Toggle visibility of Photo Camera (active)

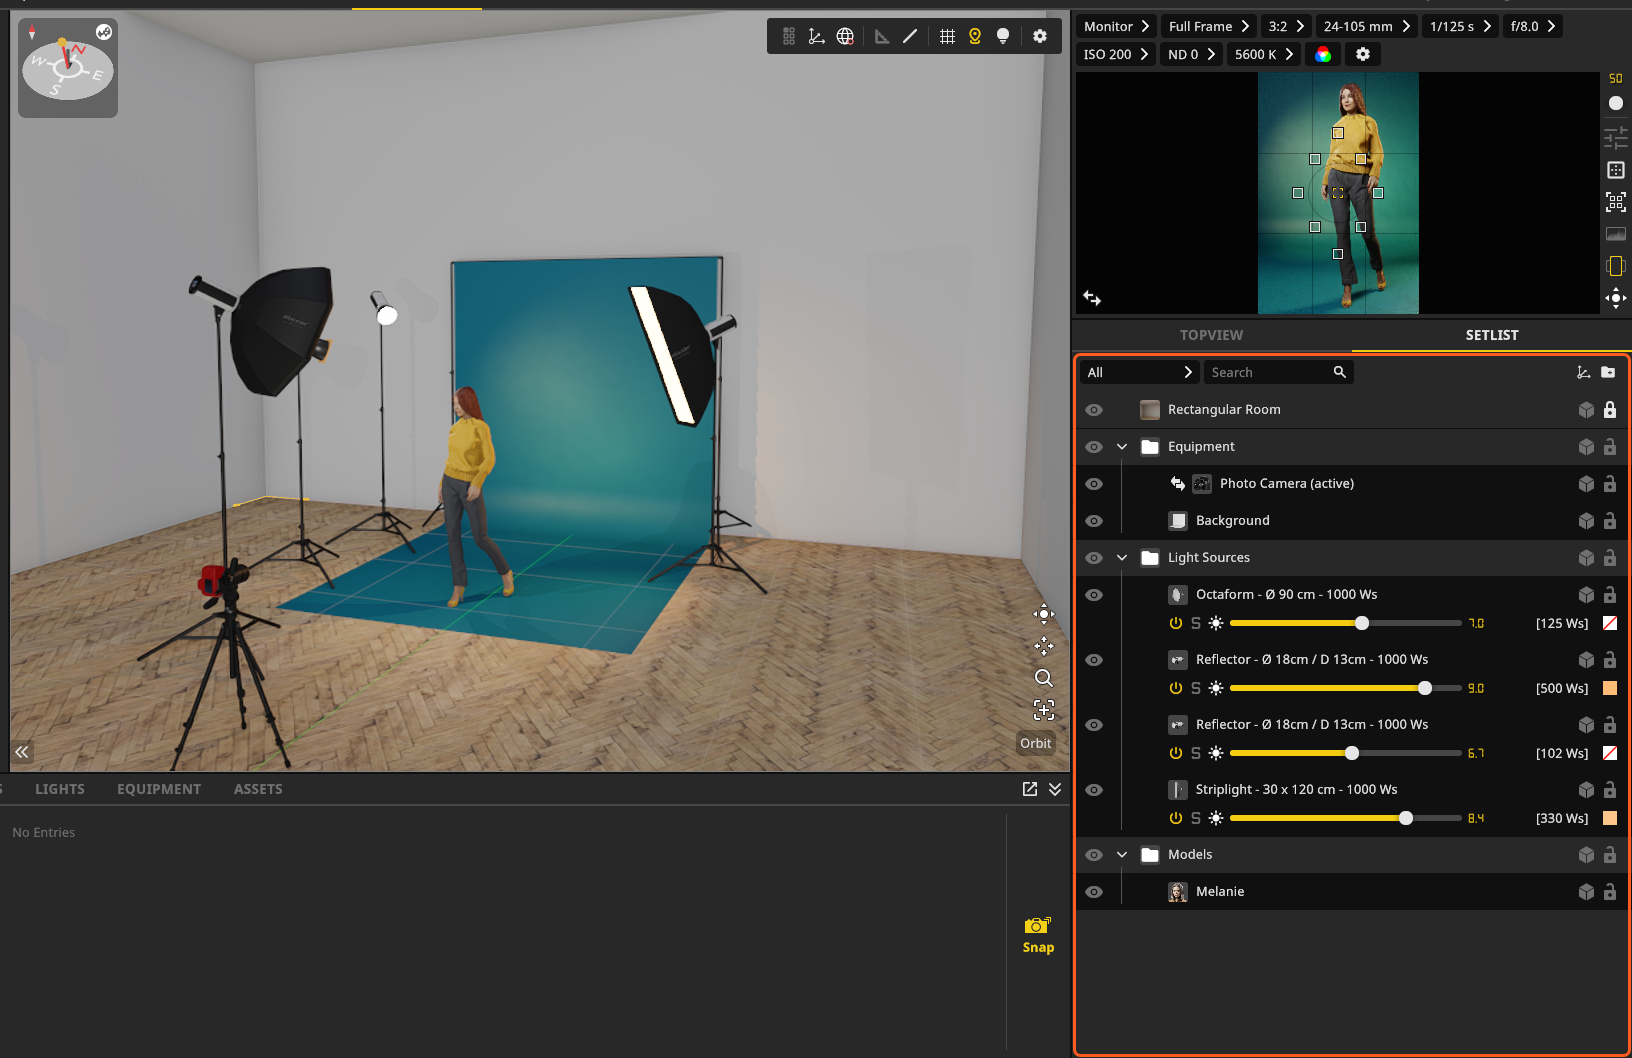click(1094, 484)
